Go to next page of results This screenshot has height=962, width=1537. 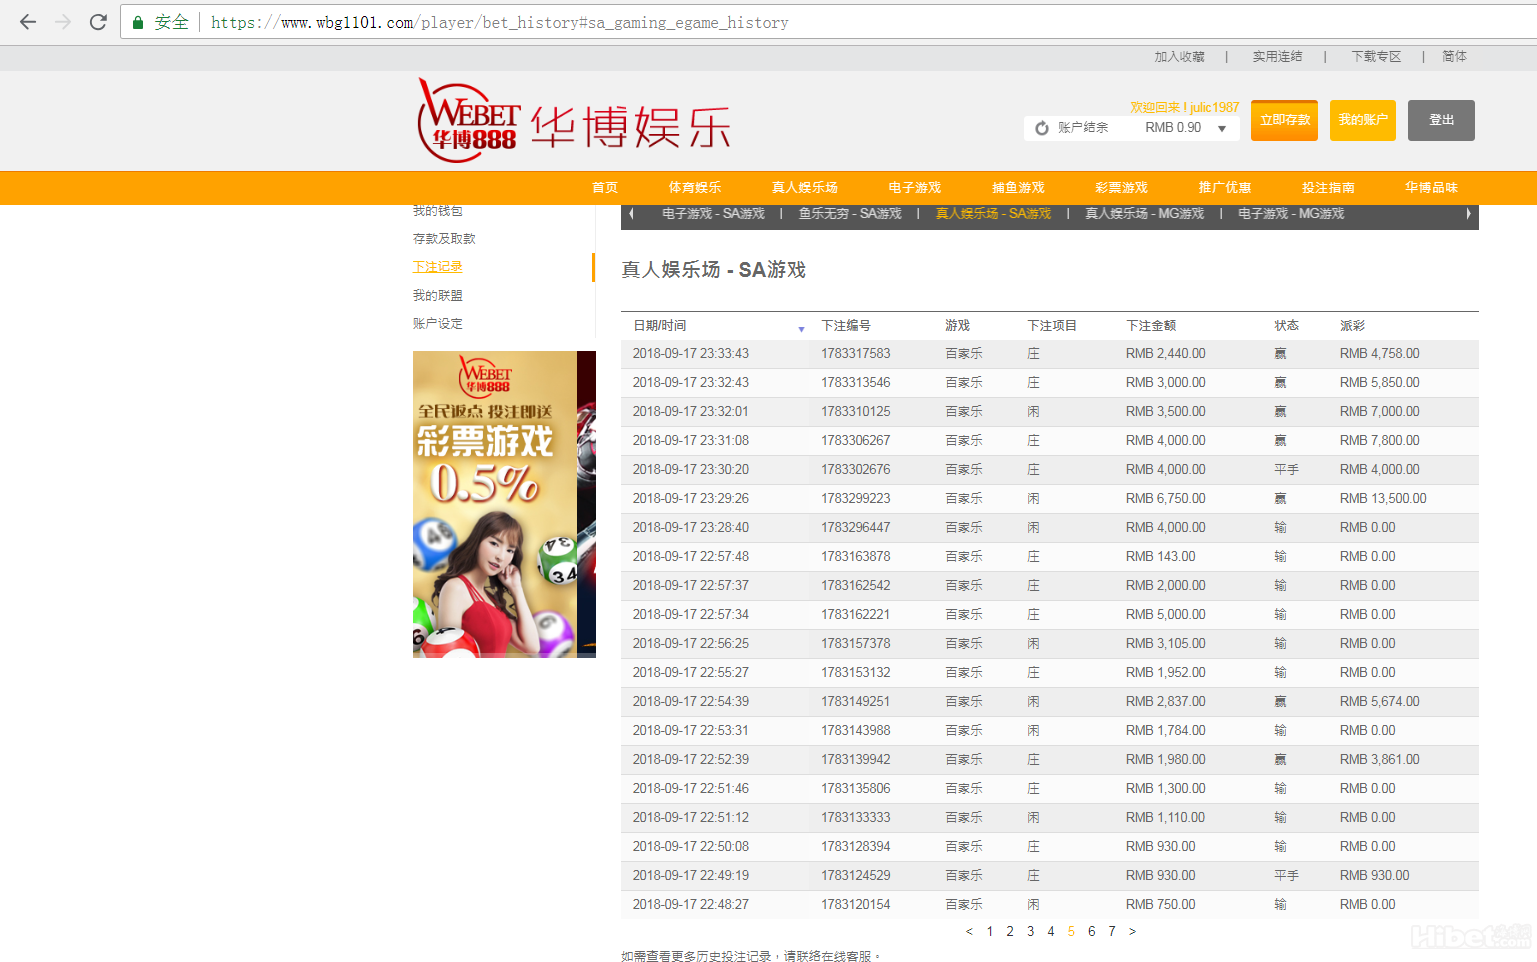coord(1132,931)
